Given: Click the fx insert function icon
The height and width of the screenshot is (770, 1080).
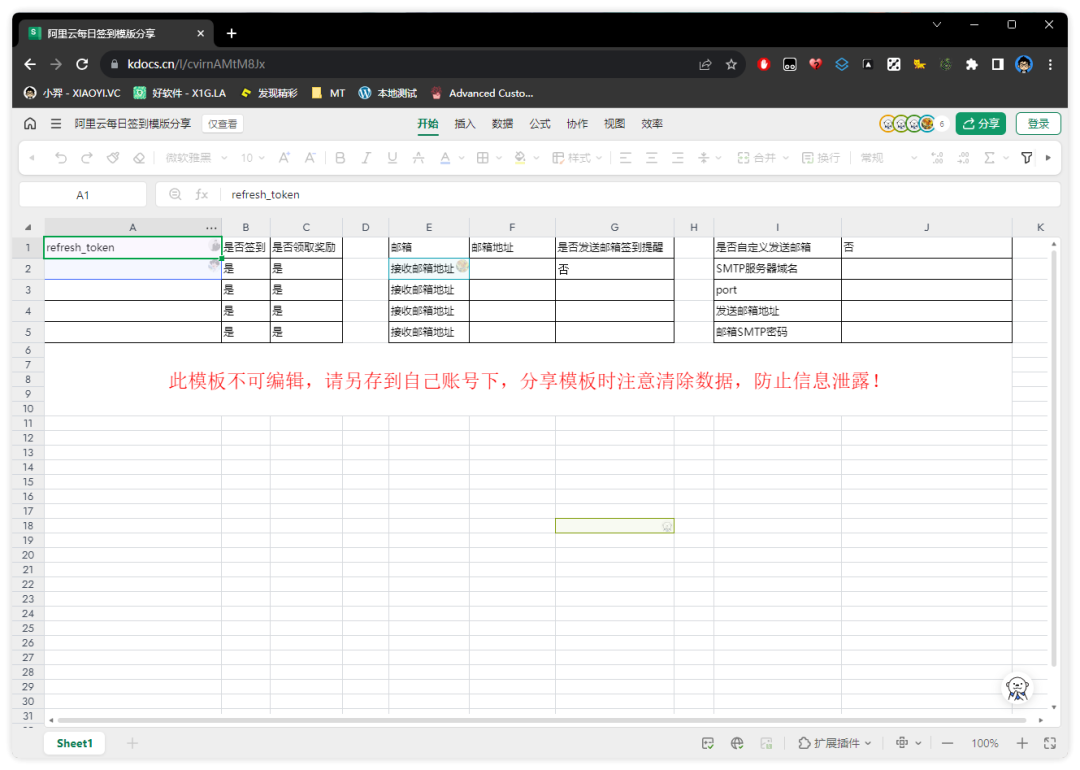Looking at the screenshot, I should click(201, 195).
